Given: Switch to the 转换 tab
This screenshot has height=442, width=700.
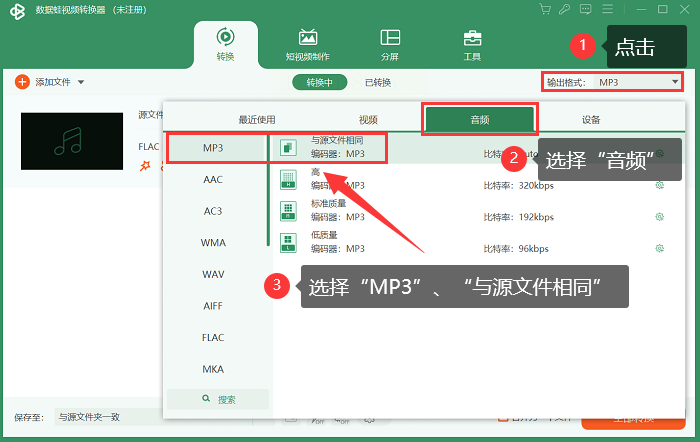Looking at the screenshot, I should [225, 45].
